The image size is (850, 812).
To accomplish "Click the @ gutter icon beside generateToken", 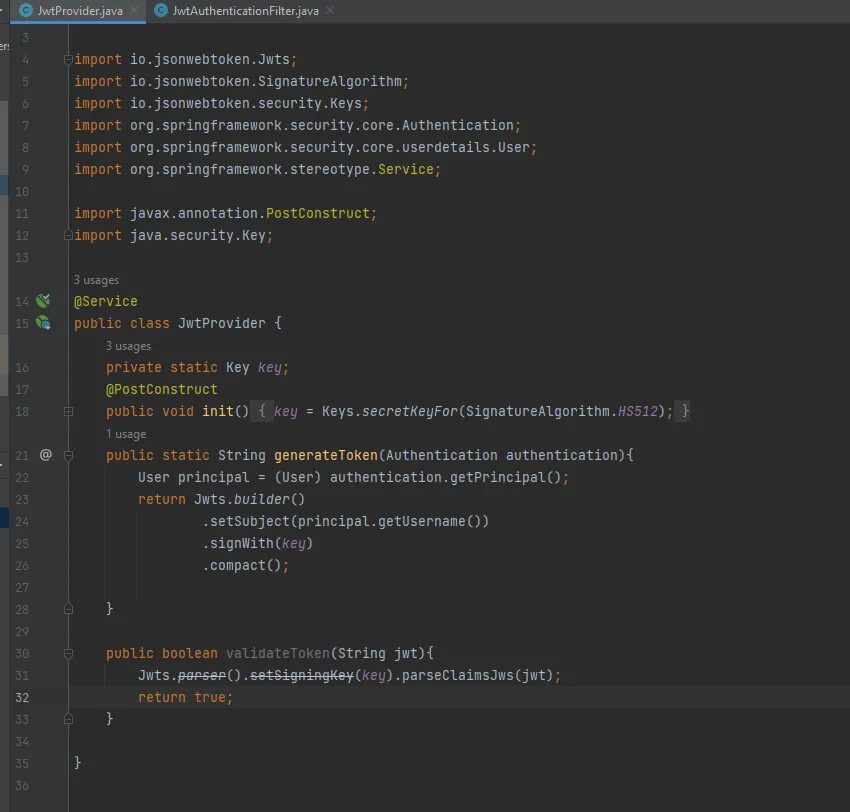I will click(x=45, y=455).
